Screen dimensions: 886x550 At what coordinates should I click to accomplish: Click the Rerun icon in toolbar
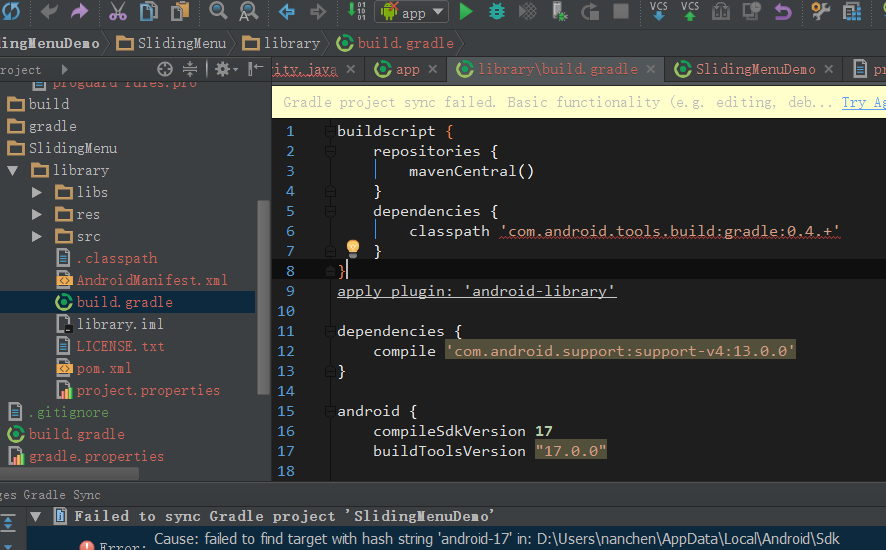(x=590, y=11)
